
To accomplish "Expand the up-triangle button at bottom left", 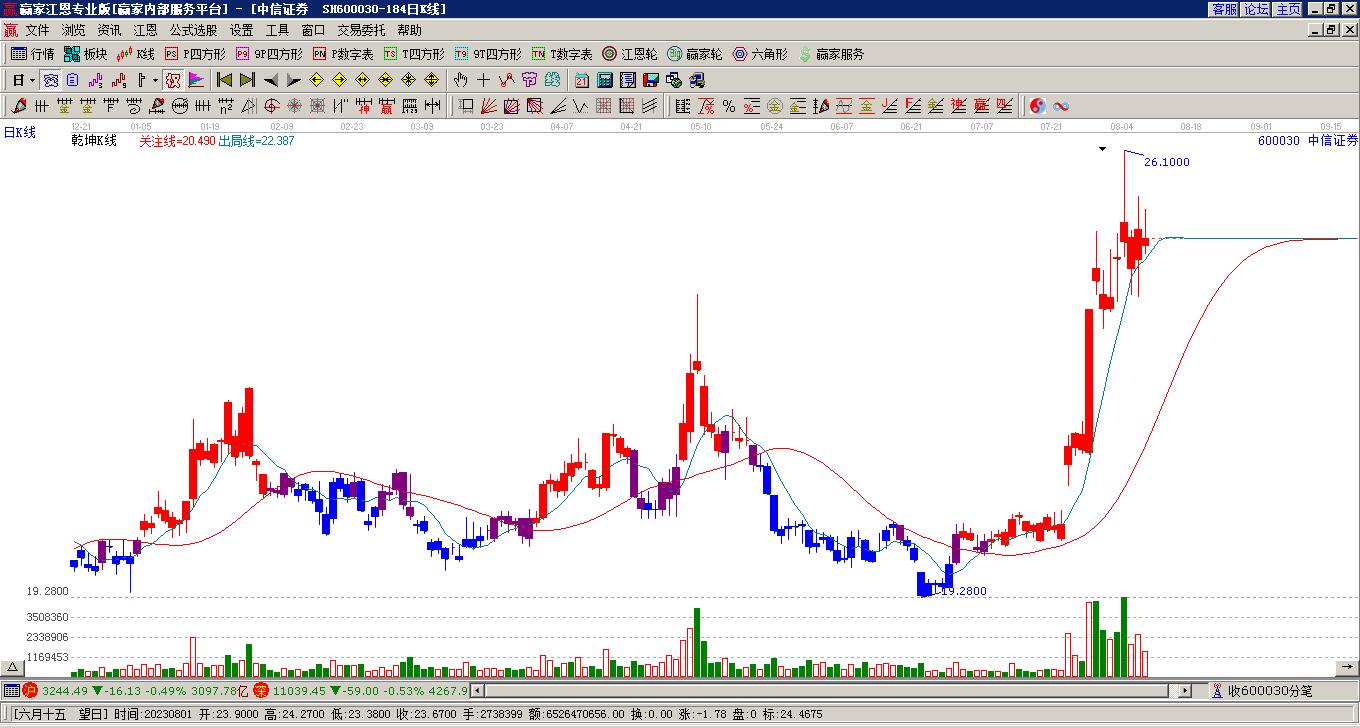I will pos(12,667).
